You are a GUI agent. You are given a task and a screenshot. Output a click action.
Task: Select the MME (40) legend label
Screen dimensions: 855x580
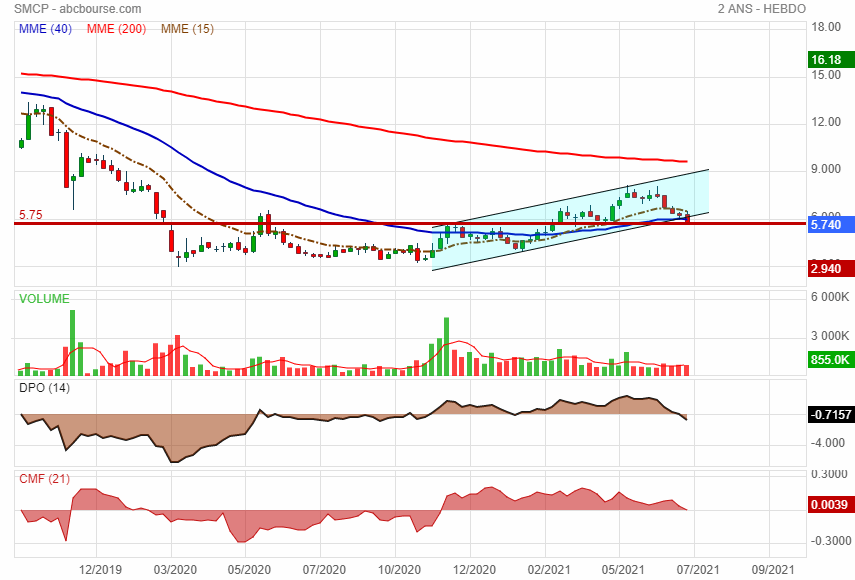45,29
